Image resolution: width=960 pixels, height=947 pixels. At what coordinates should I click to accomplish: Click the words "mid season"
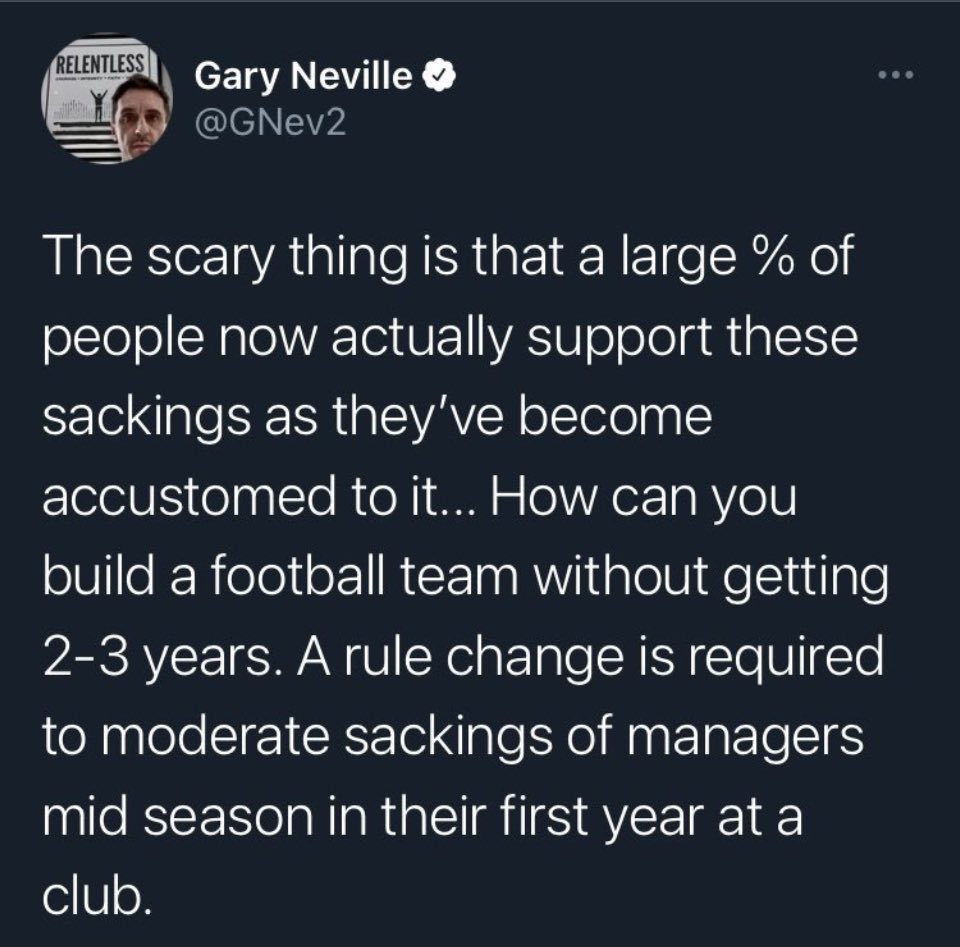click(178, 817)
